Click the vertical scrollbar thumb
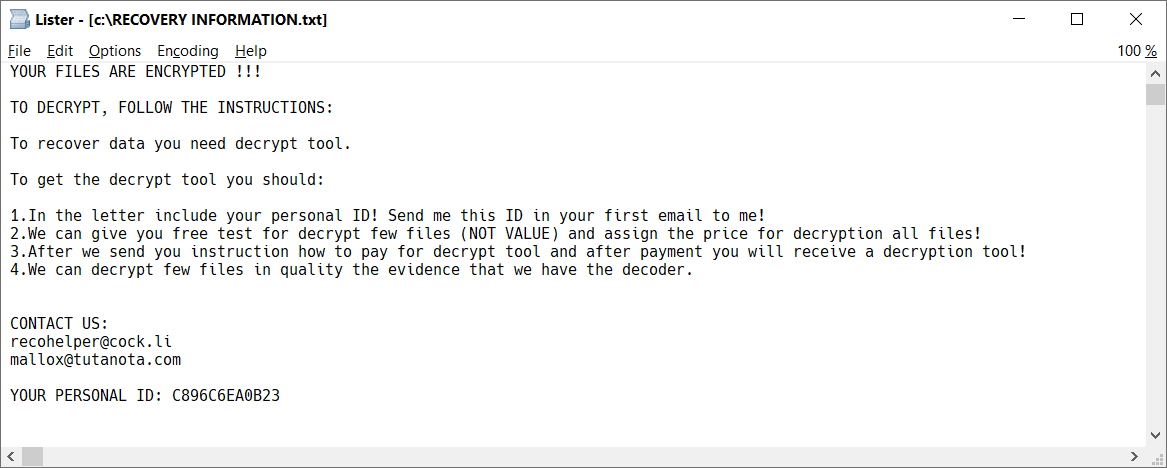Screen dimensions: 1167x468 (x=1156, y=95)
